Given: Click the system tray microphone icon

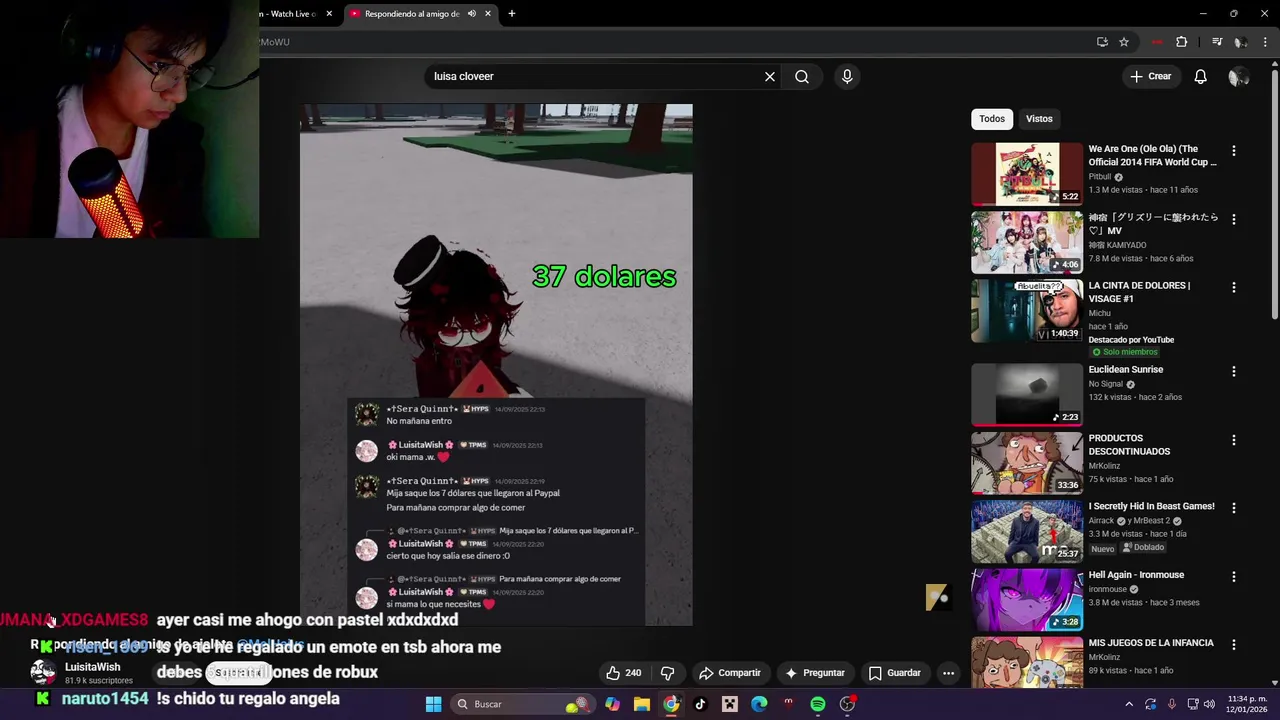Looking at the screenshot, I should [x=1171, y=704].
